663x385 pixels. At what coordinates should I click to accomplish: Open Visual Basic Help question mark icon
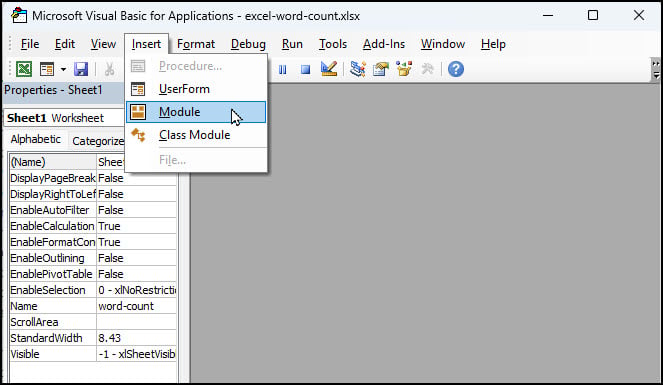tap(456, 69)
